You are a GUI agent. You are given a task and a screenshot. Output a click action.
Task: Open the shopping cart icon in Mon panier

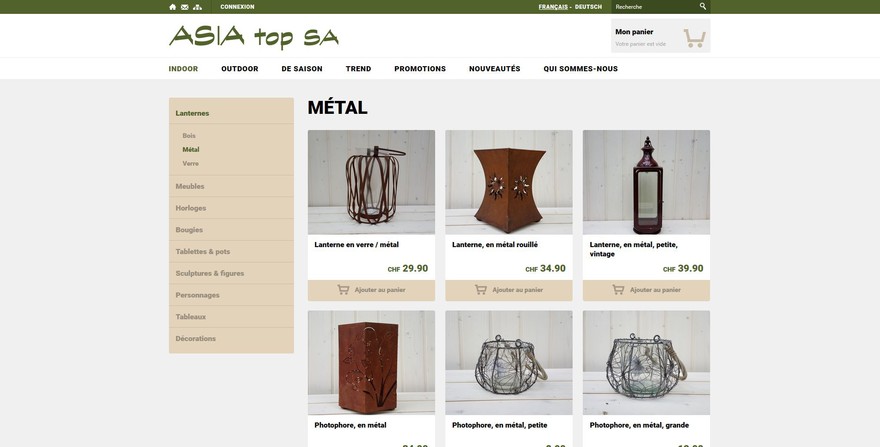694,38
